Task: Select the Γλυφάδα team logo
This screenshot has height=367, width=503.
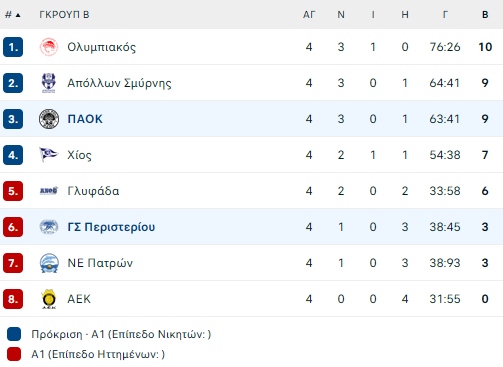Action: coord(49,191)
